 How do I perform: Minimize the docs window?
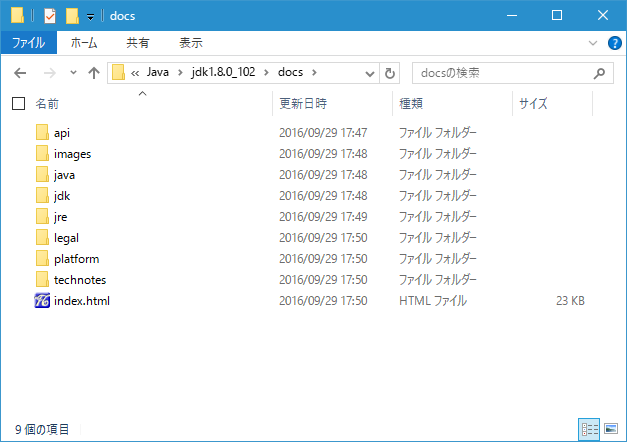[x=512, y=16]
